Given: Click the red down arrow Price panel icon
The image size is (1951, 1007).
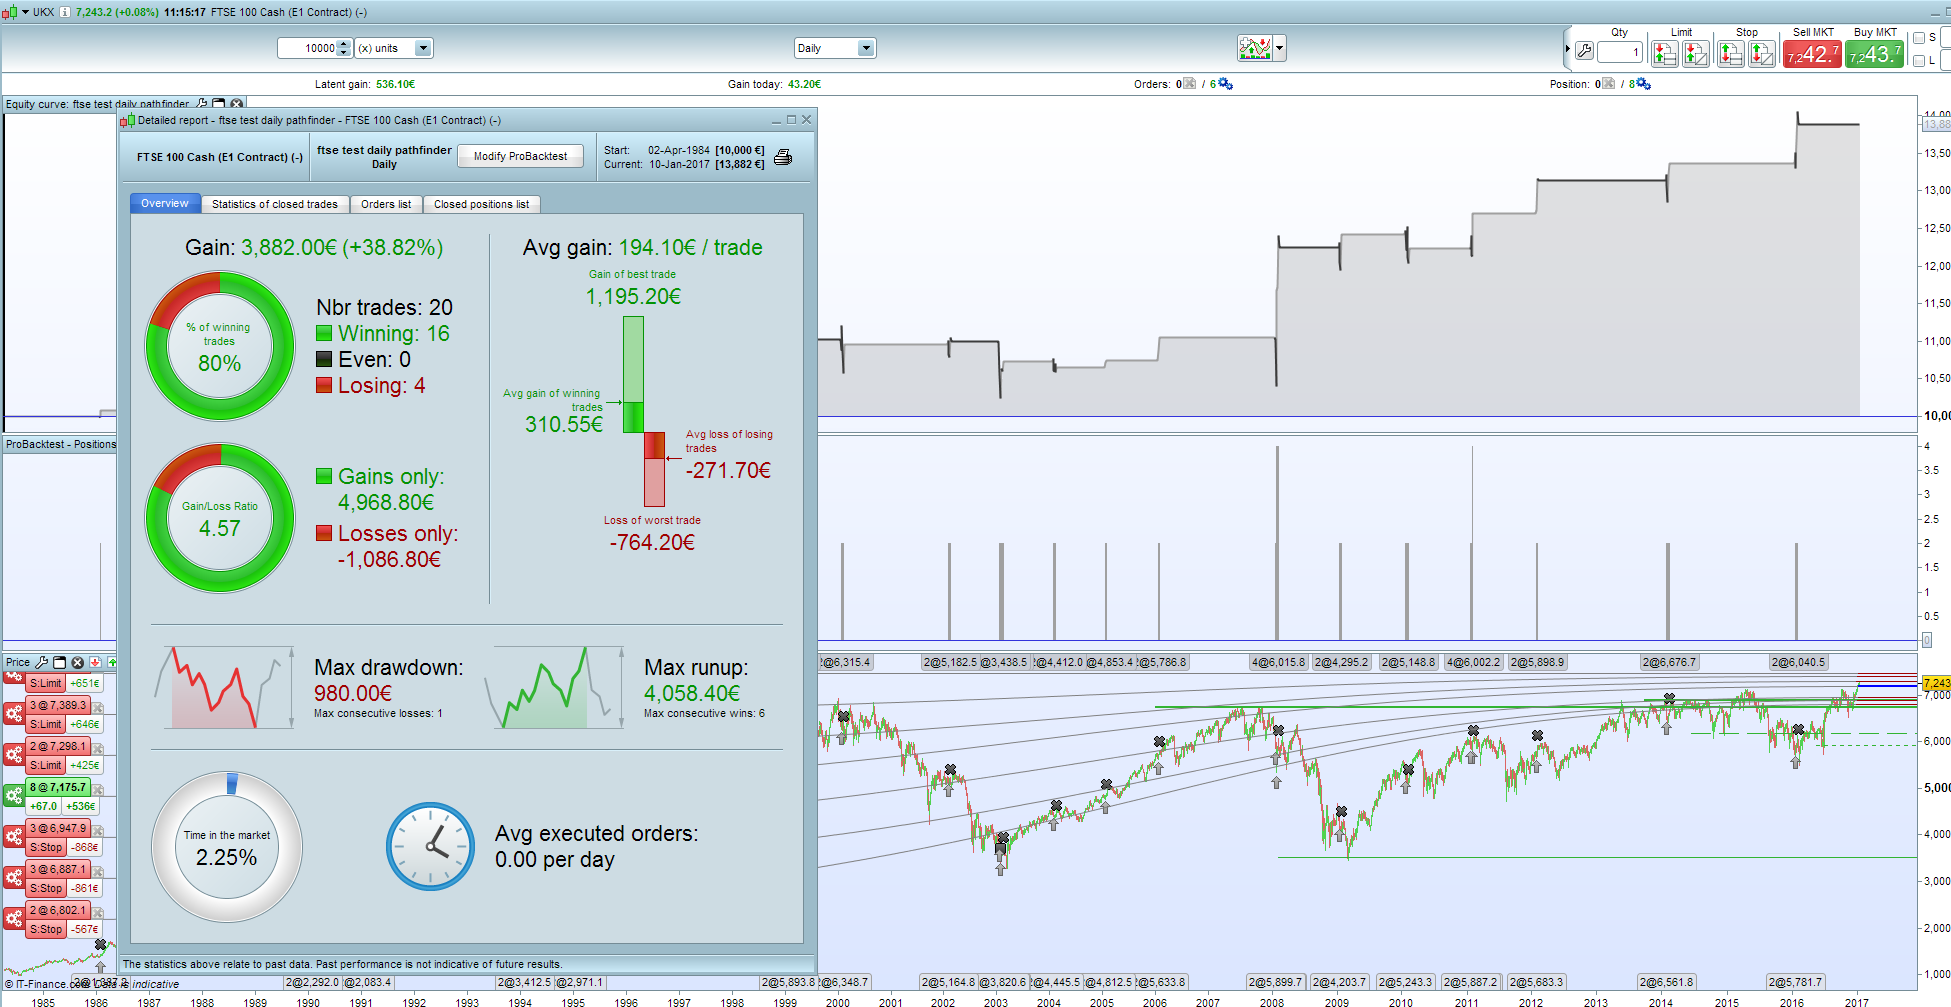Looking at the screenshot, I should 95,662.
